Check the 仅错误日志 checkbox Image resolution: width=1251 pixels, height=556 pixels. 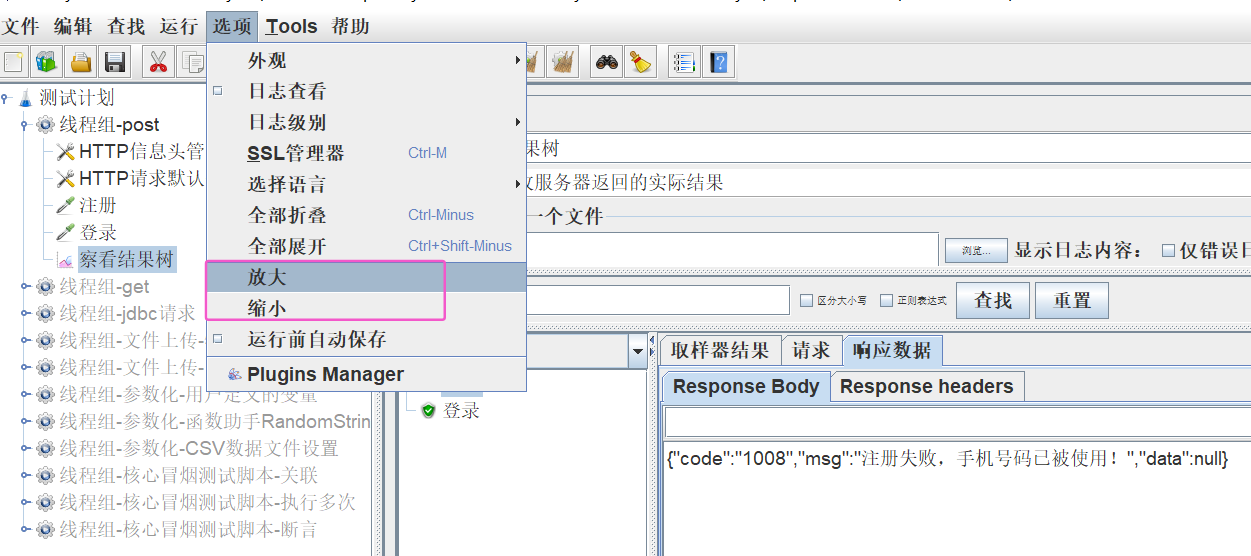point(1168,251)
